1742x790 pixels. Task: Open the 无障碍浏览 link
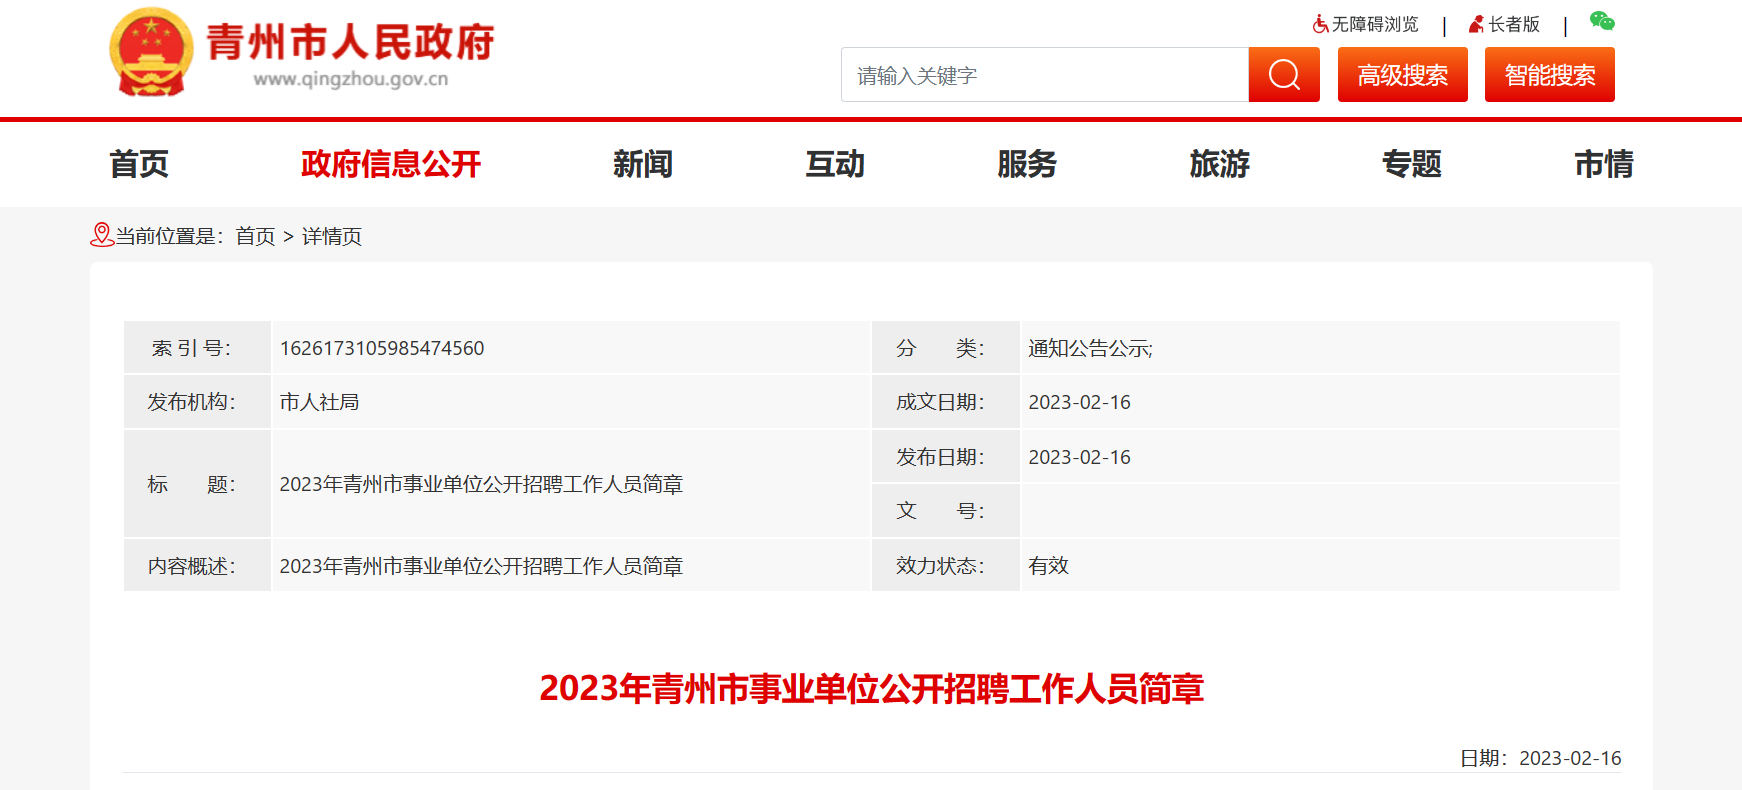(1375, 24)
